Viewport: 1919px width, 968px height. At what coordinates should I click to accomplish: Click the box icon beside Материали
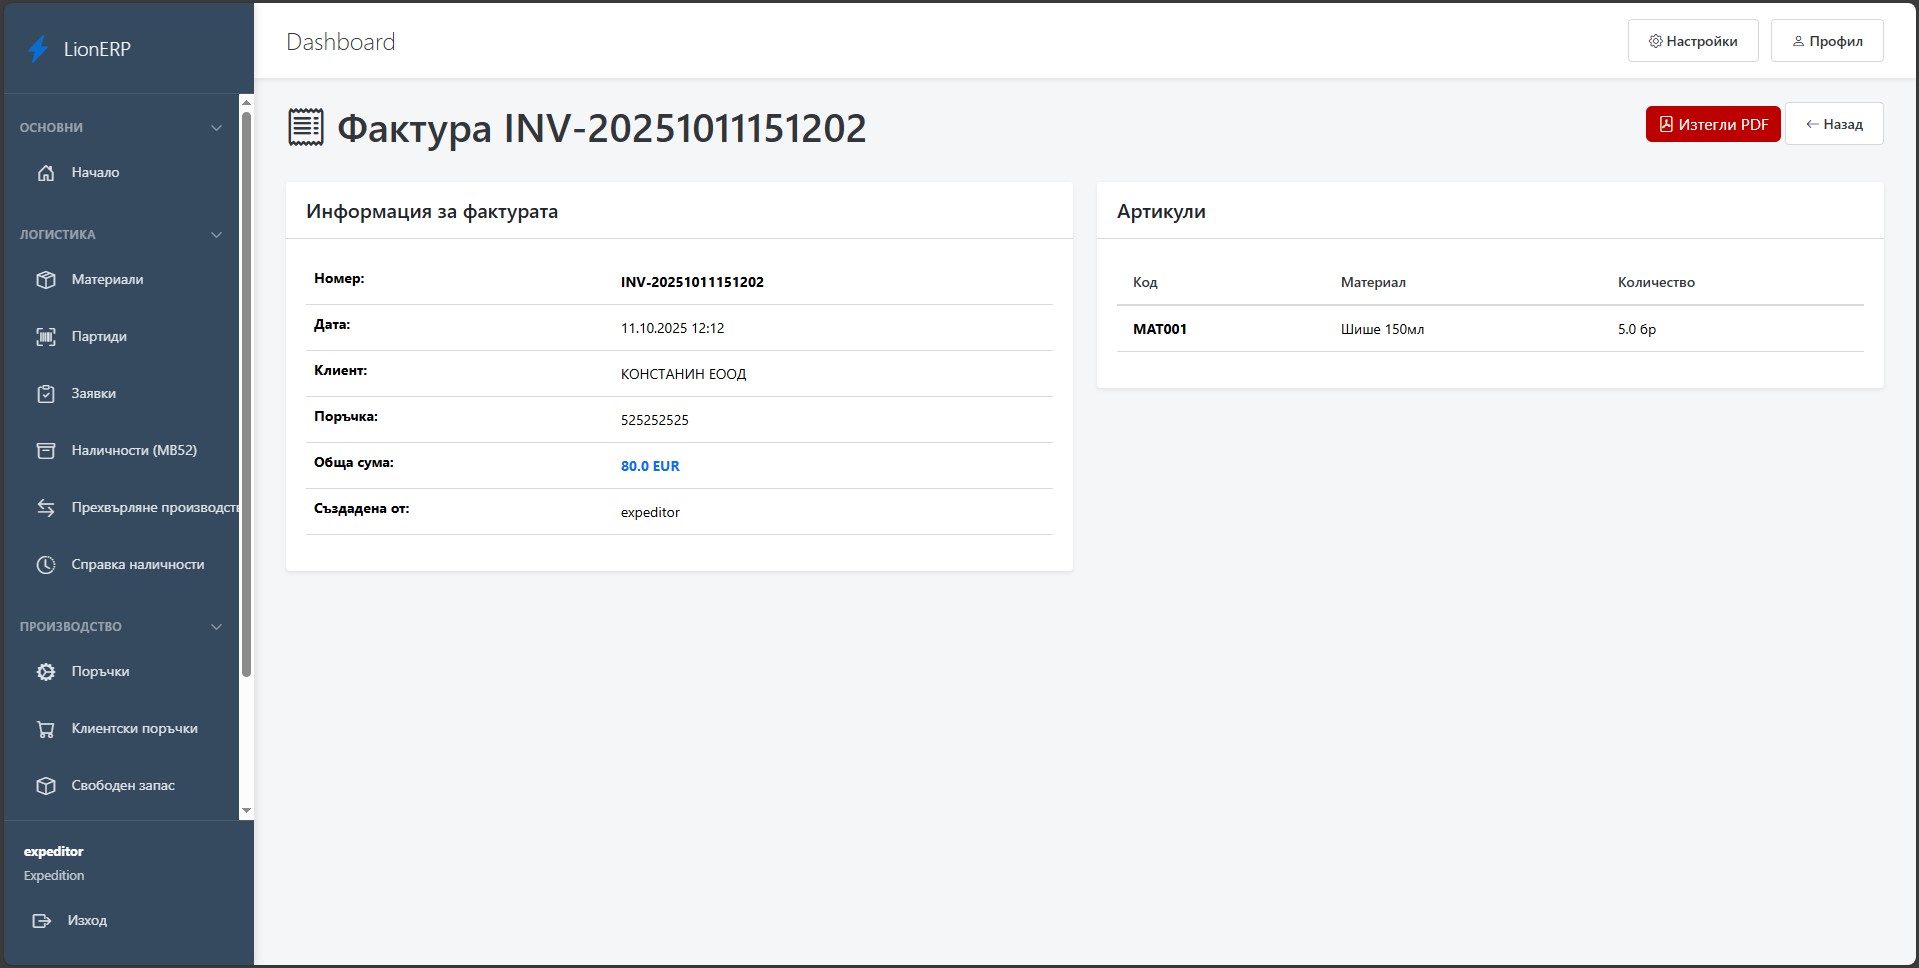[x=46, y=280]
